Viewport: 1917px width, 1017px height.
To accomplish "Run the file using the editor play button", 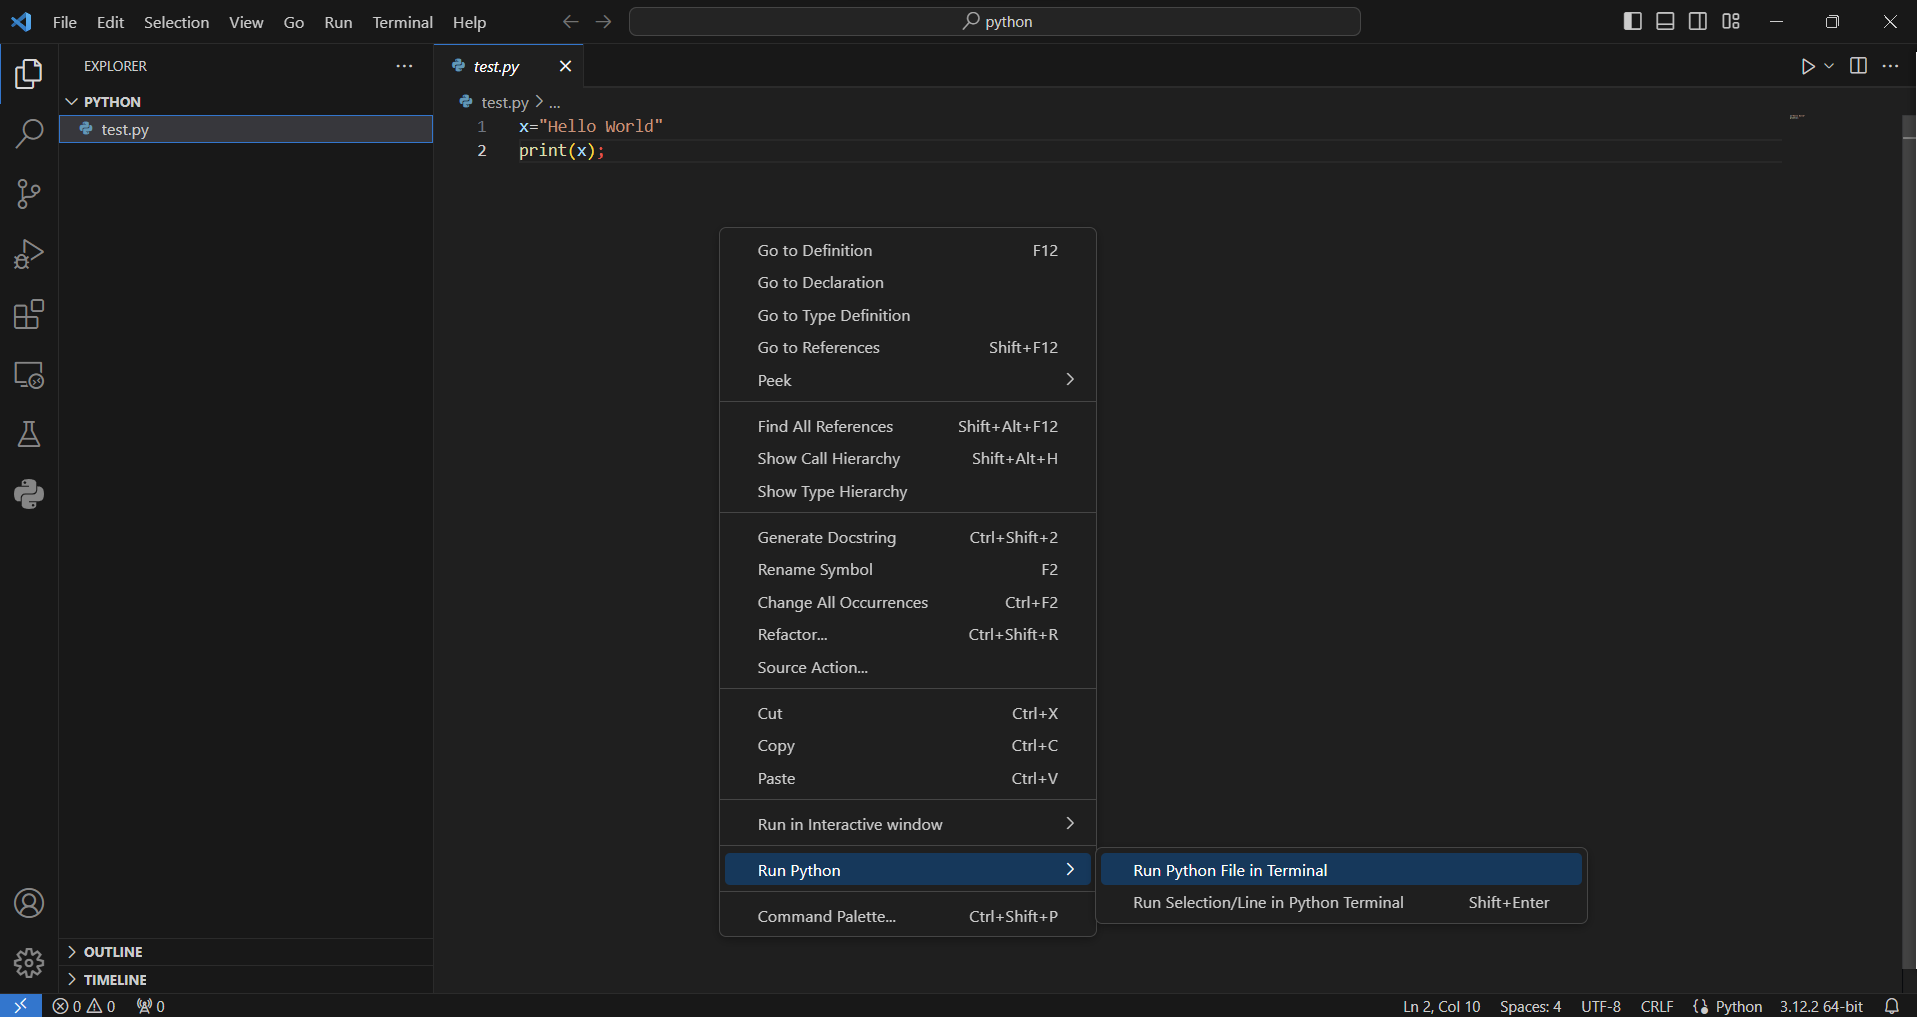I will pyautogui.click(x=1808, y=66).
